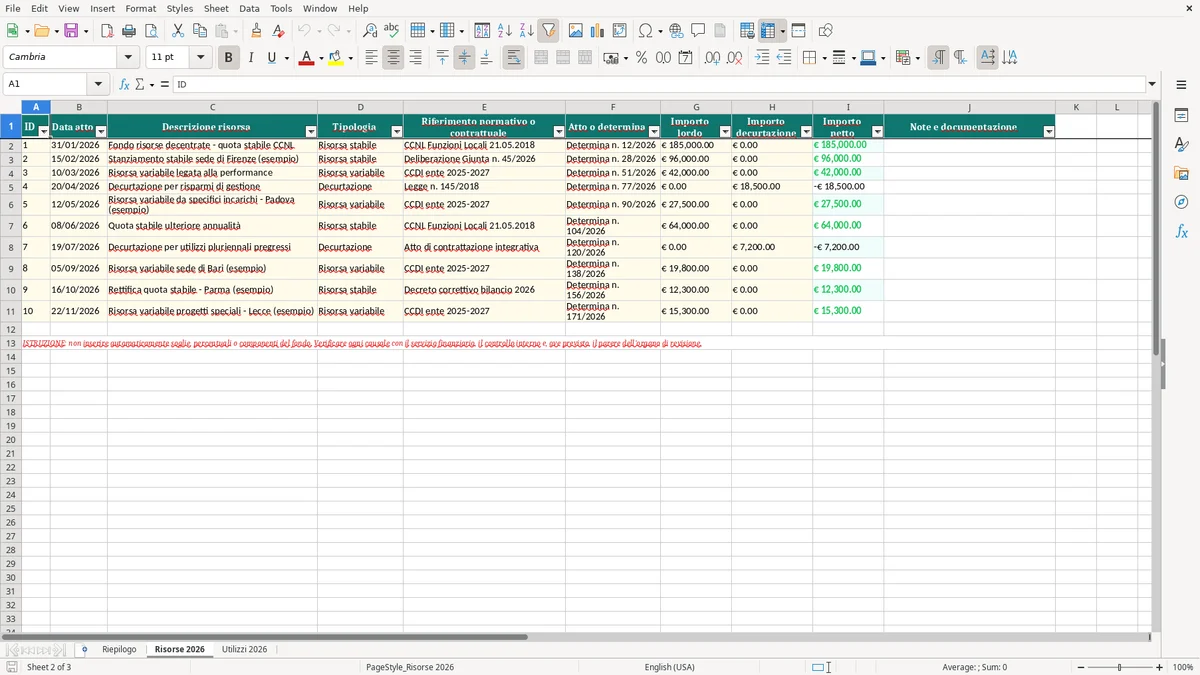Viewport: 1200px width, 675px height.
Task: Toggle Italic formatting
Action: point(250,58)
